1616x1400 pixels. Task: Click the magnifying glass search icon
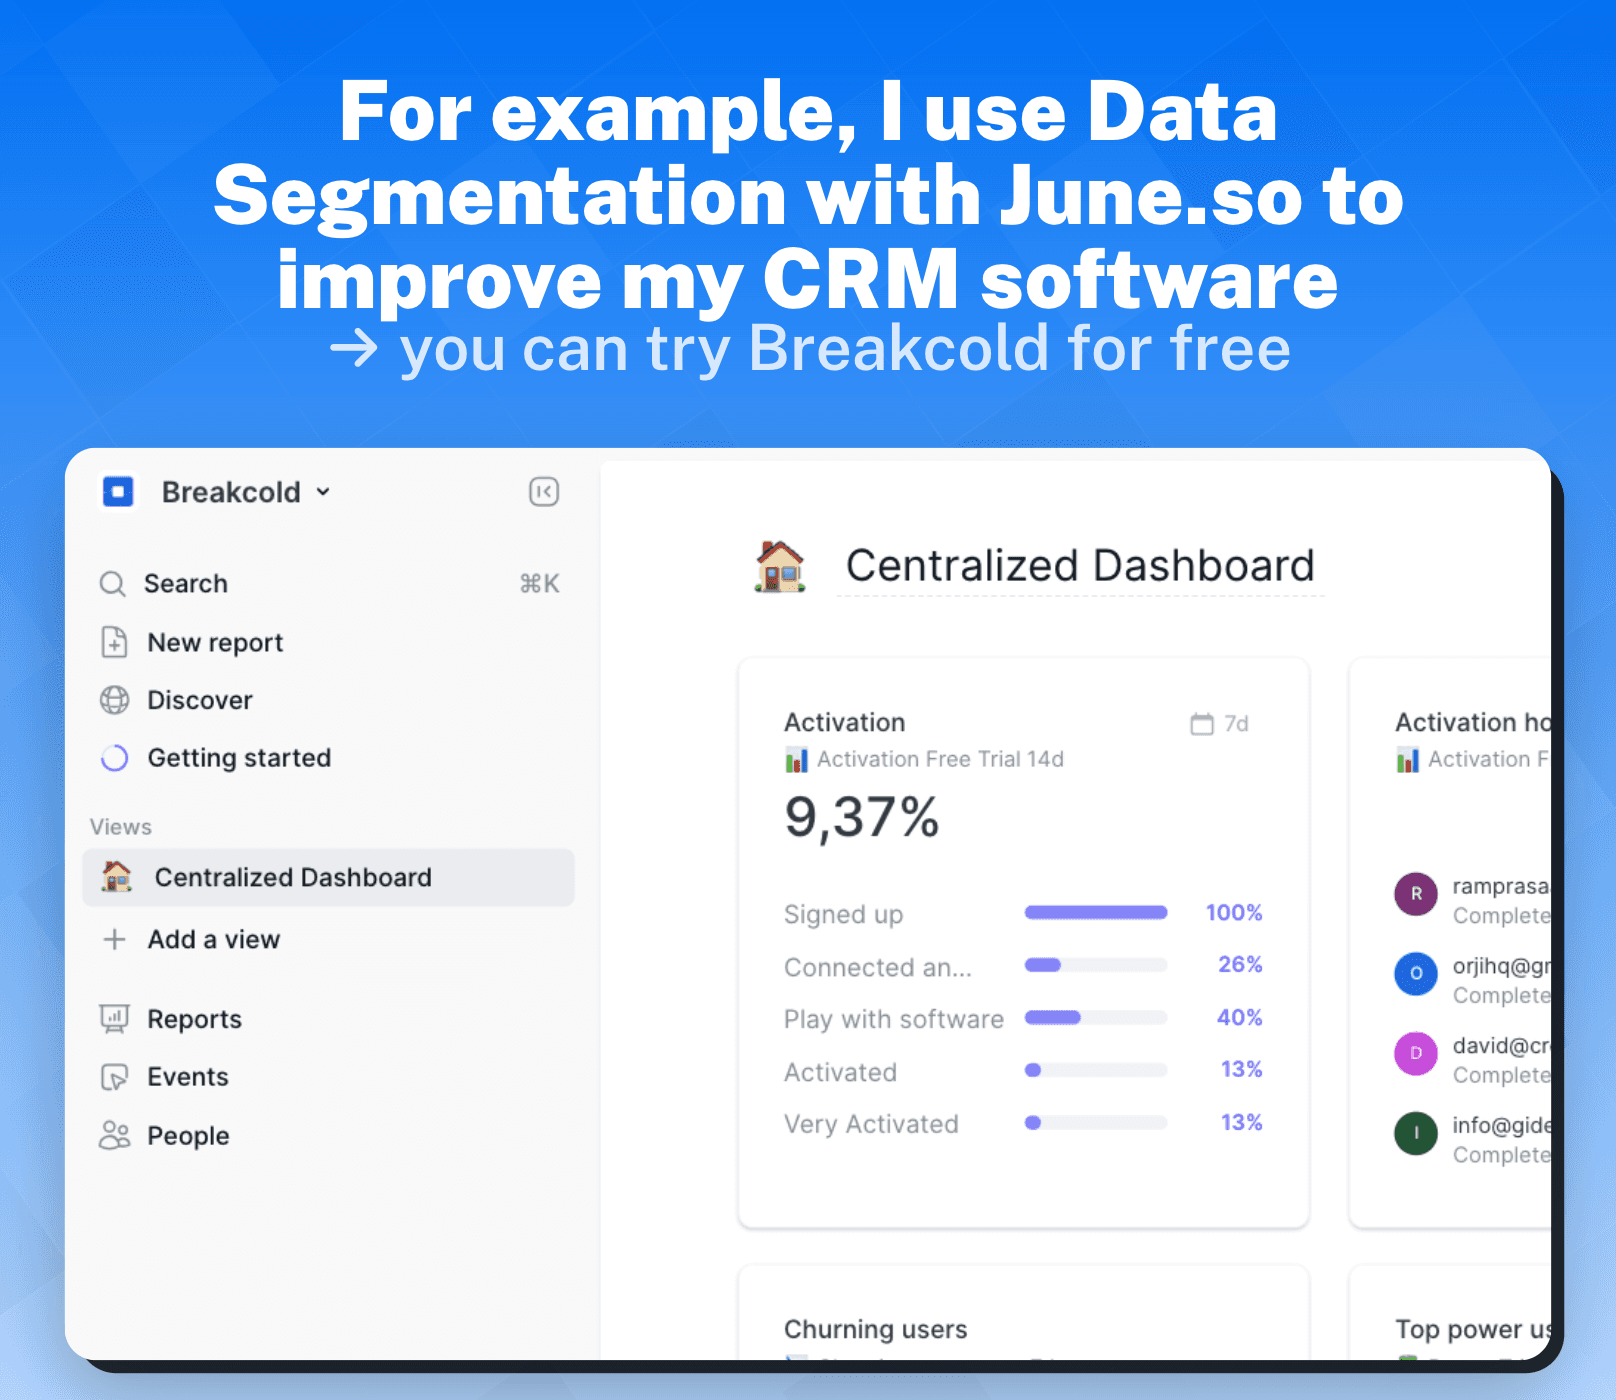(113, 583)
